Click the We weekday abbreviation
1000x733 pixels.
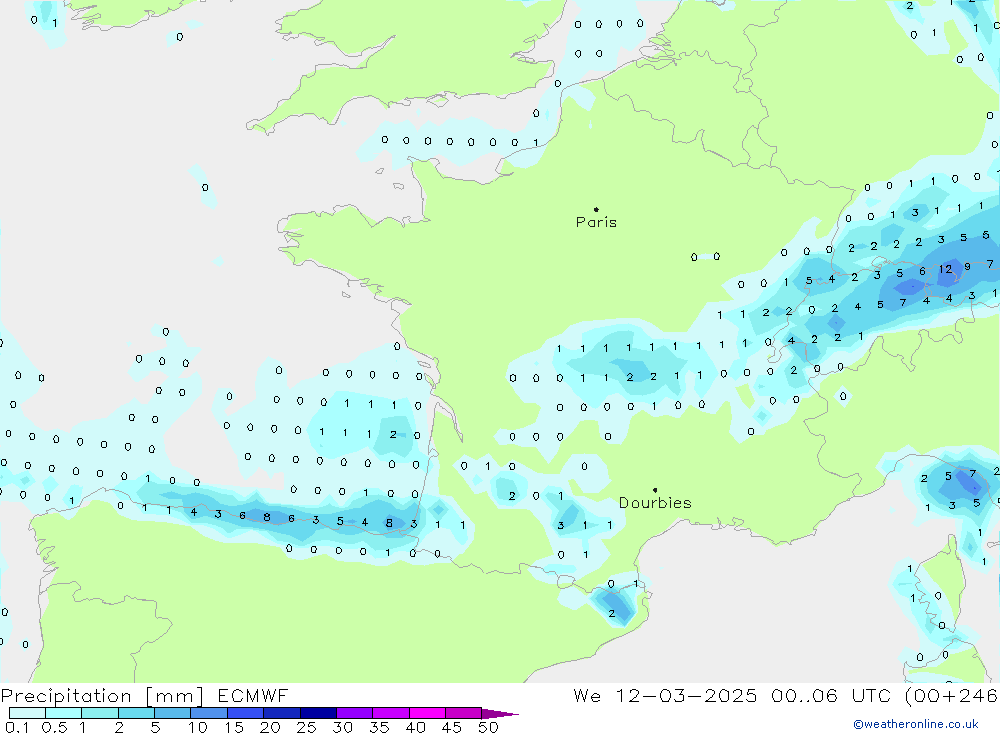click(x=587, y=696)
